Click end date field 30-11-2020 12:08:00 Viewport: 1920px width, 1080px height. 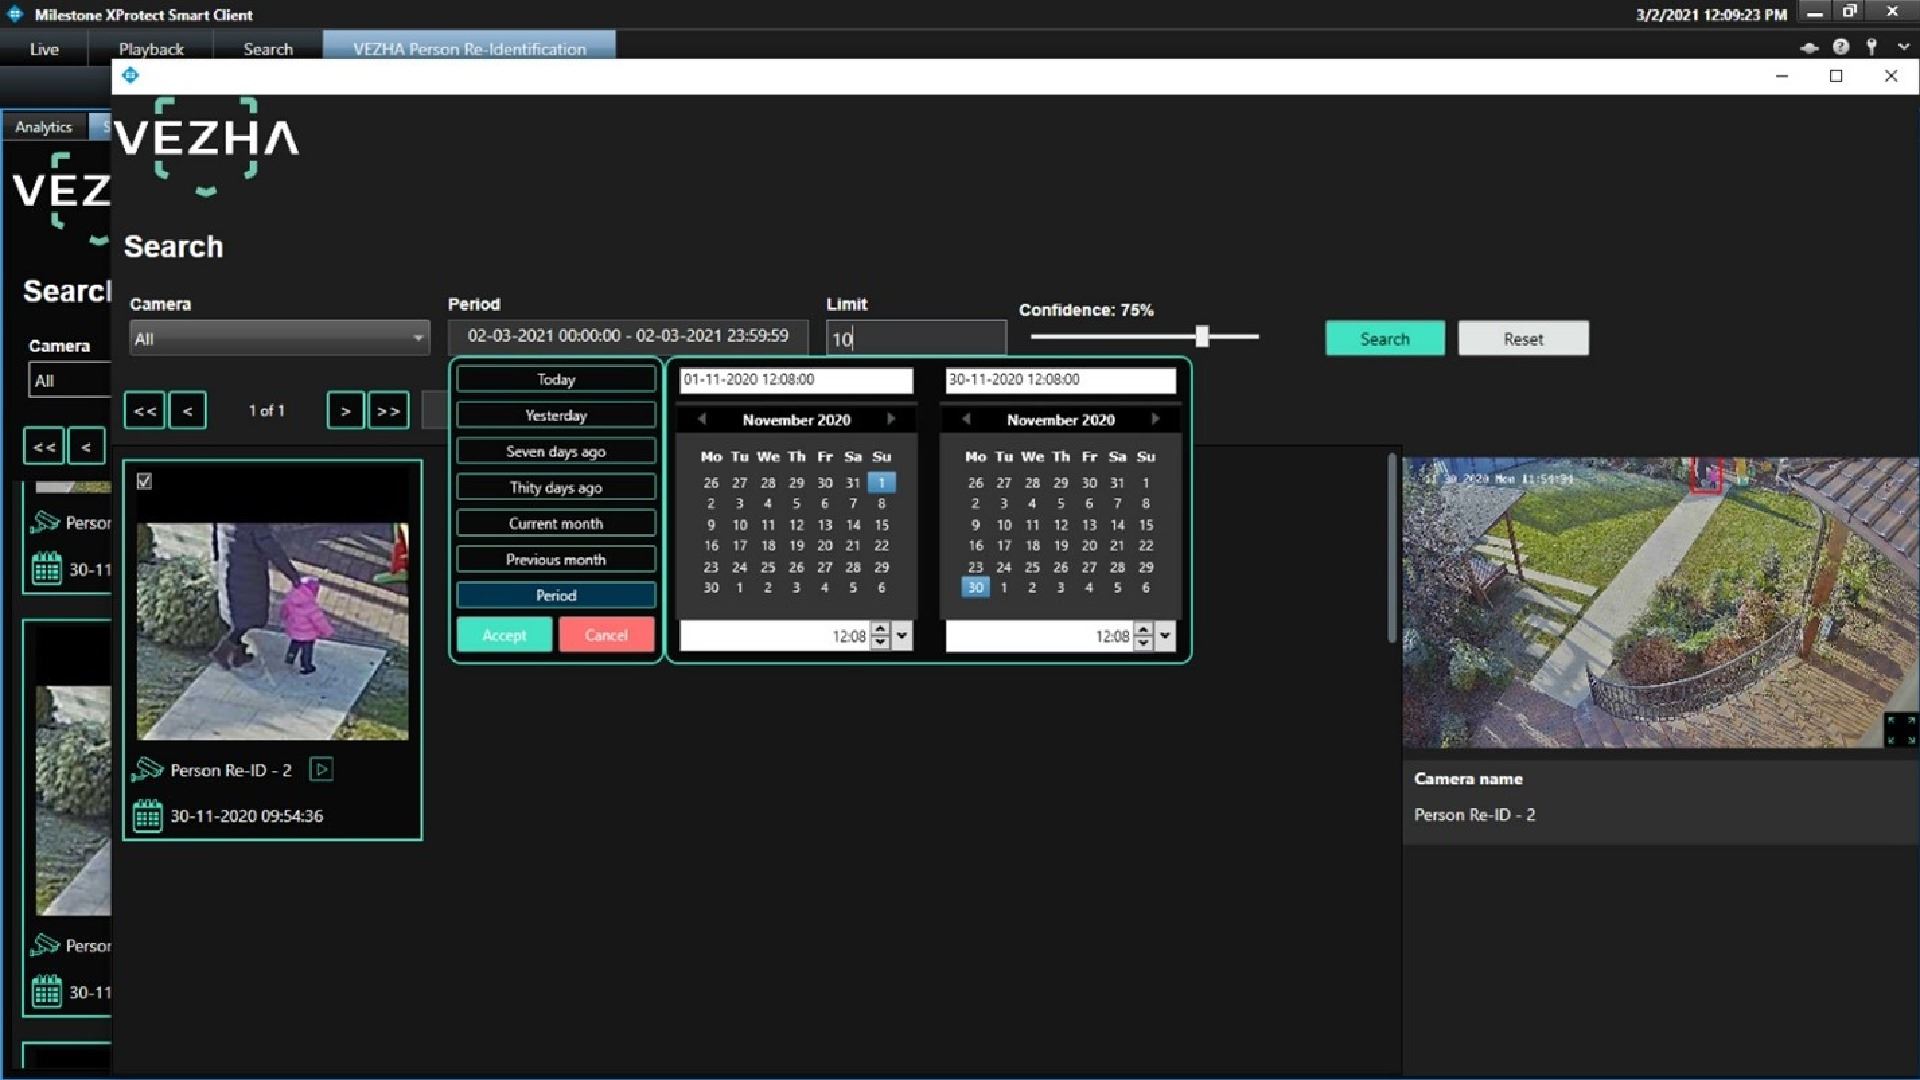pos(1060,380)
